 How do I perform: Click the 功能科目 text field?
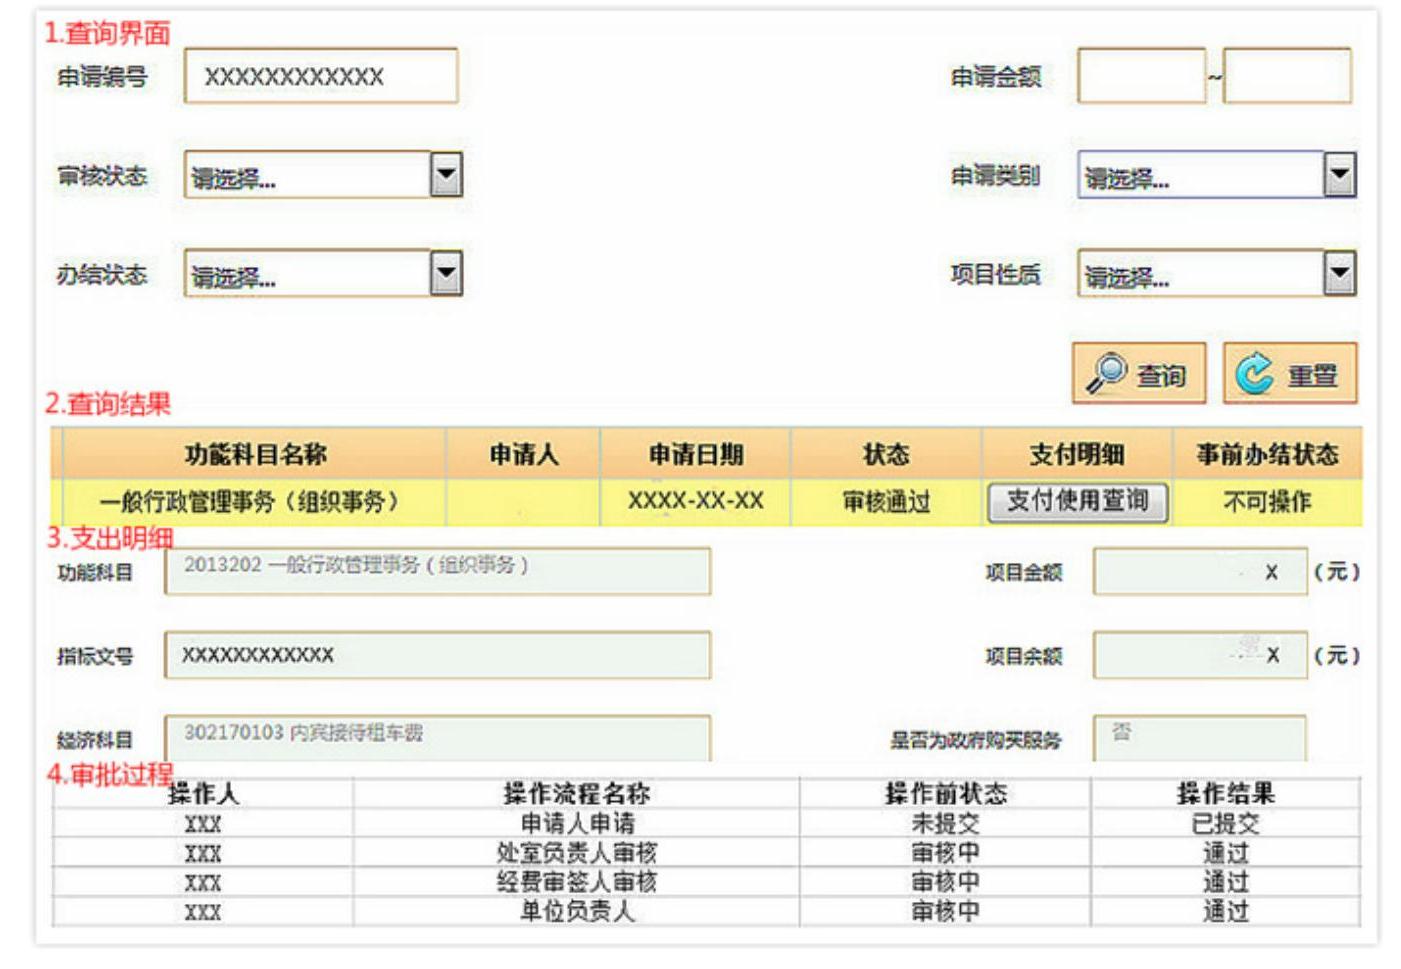(x=437, y=571)
